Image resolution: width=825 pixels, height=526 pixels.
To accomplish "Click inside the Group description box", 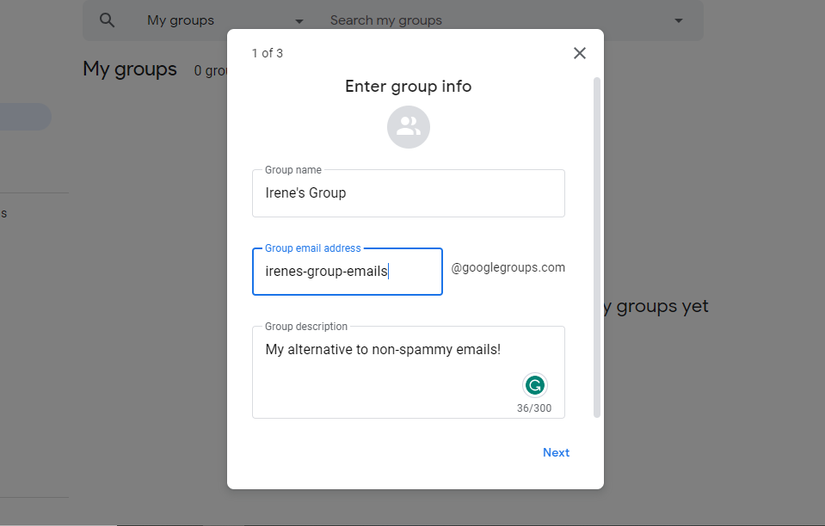I will pyautogui.click(x=390, y=375).
